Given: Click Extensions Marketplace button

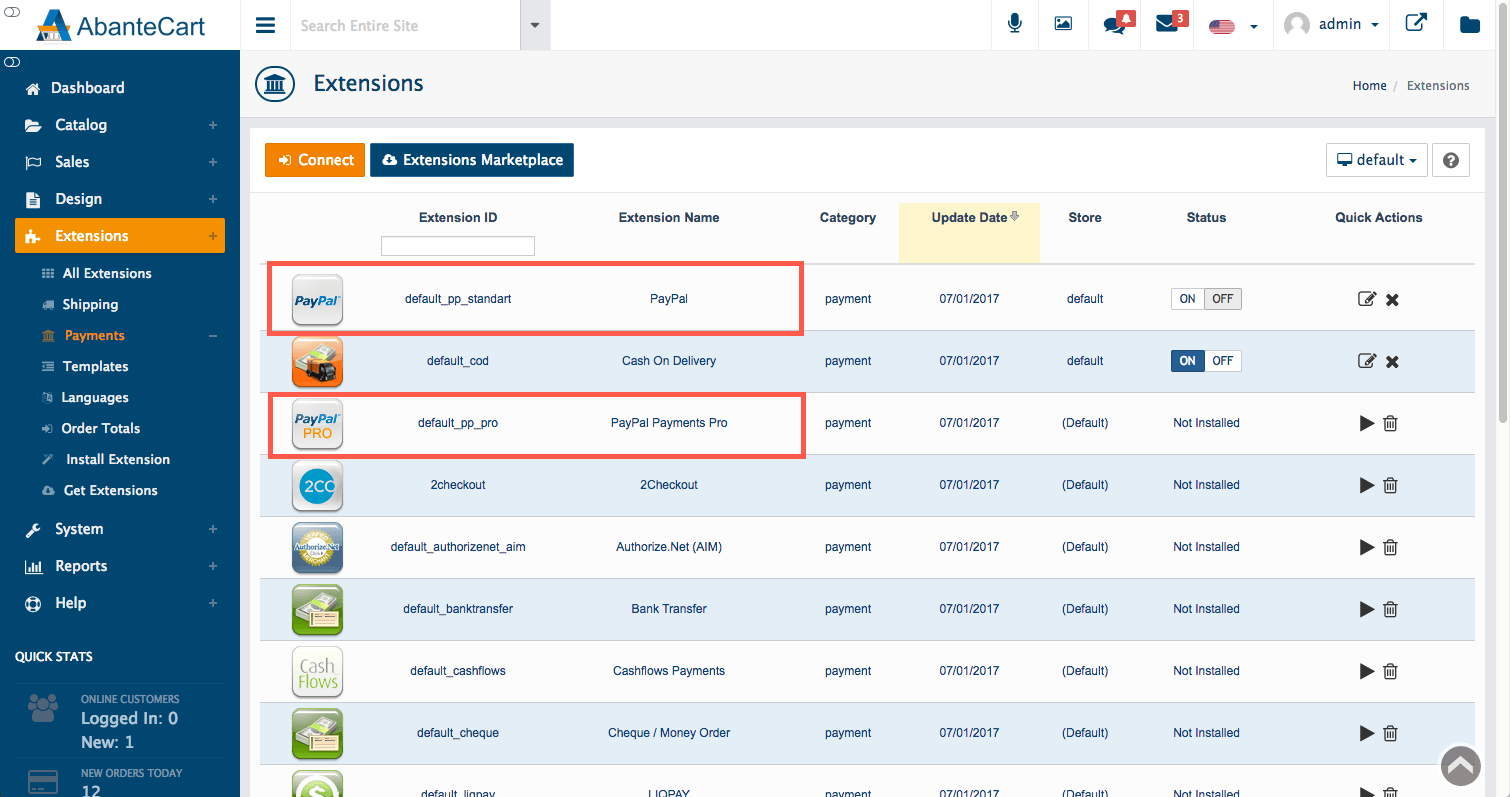Looking at the screenshot, I should pyautogui.click(x=472, y=160).
